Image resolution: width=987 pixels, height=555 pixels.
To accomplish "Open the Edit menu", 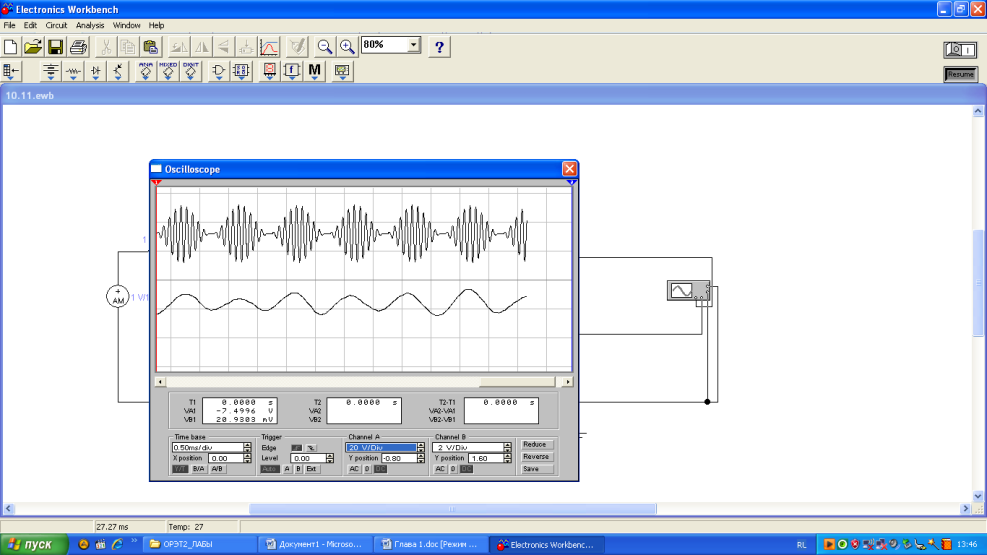I will (30, 26).
